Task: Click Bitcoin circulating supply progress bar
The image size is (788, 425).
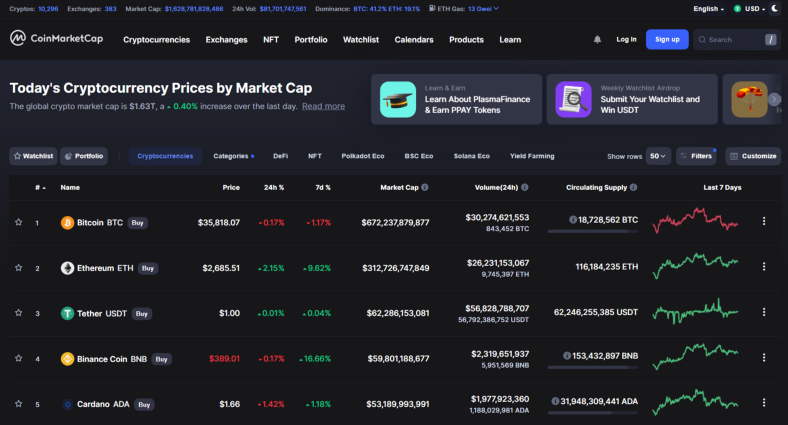Action: (593, 232)
